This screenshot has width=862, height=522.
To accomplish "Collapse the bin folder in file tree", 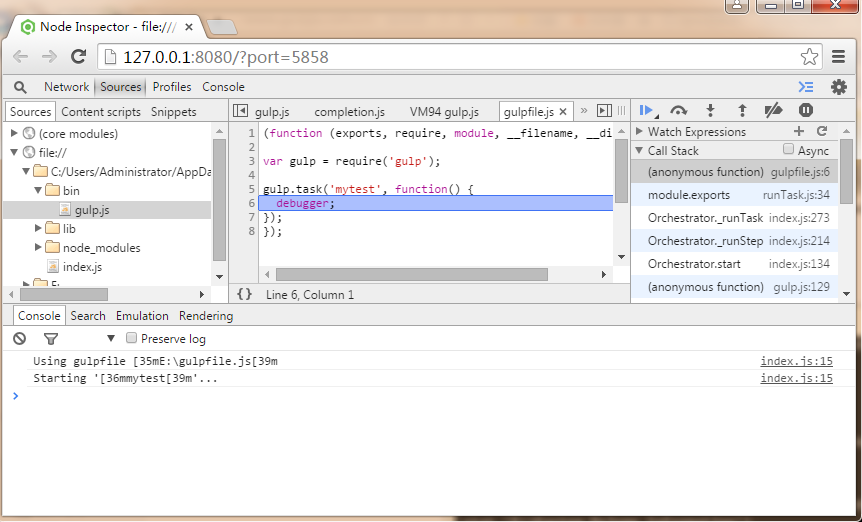I will (38, 190).
